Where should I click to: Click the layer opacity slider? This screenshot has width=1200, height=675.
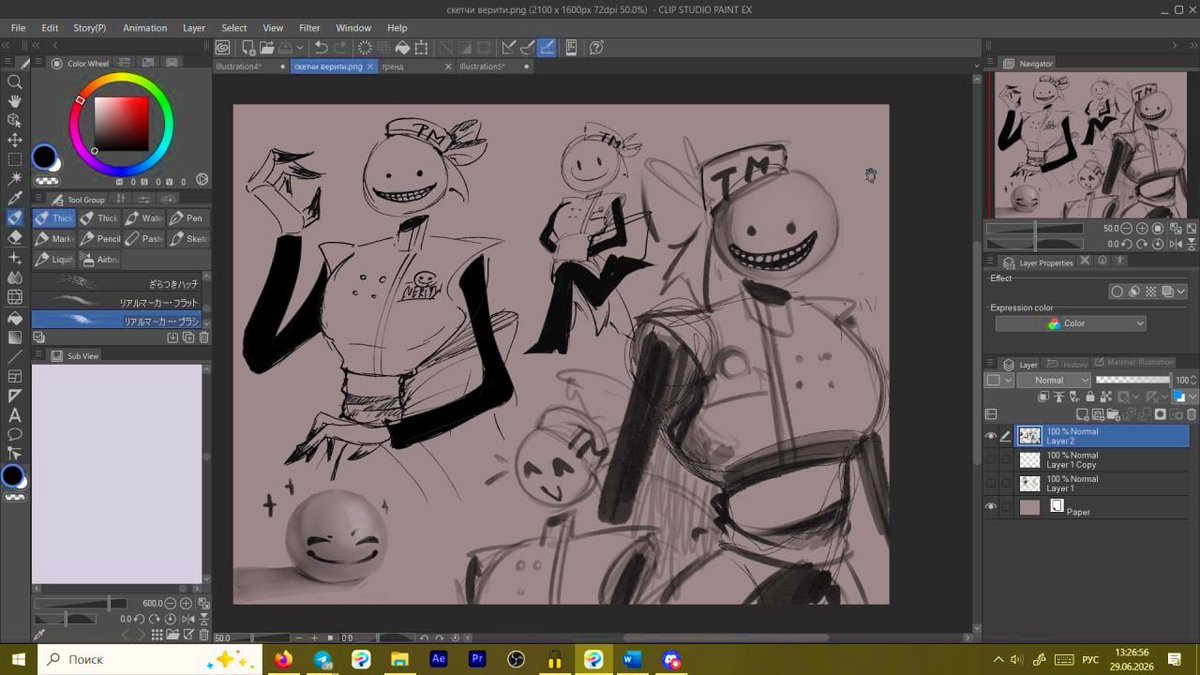(x=1133, y=380)
